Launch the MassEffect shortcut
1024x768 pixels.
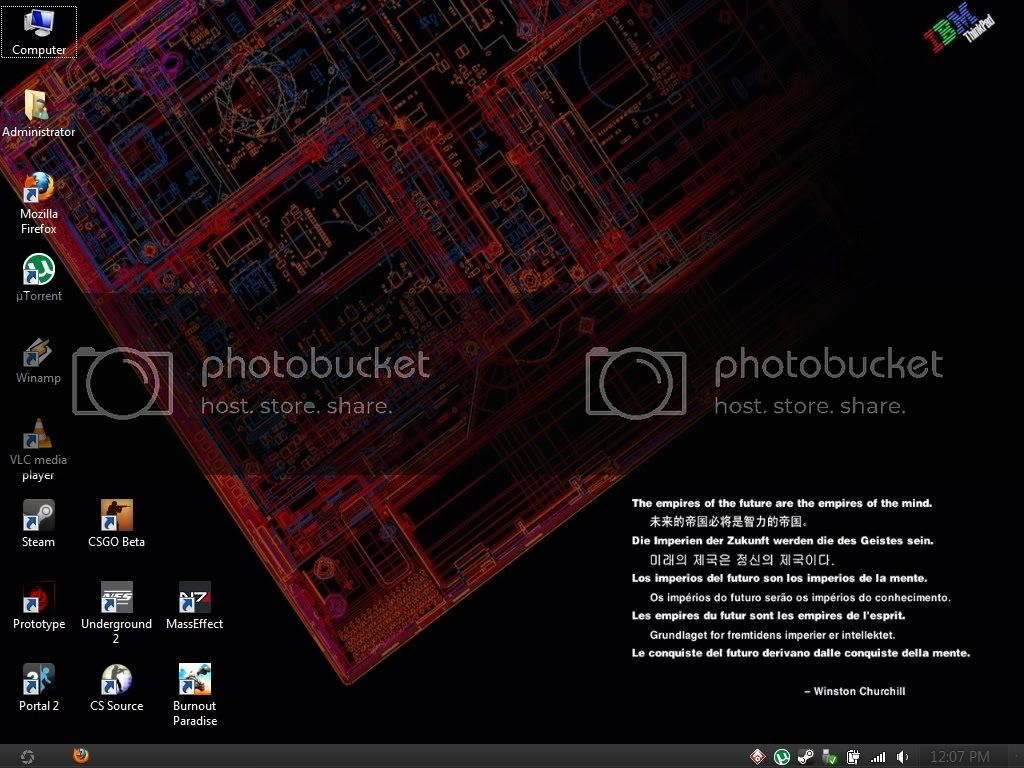tap(194, 599)
